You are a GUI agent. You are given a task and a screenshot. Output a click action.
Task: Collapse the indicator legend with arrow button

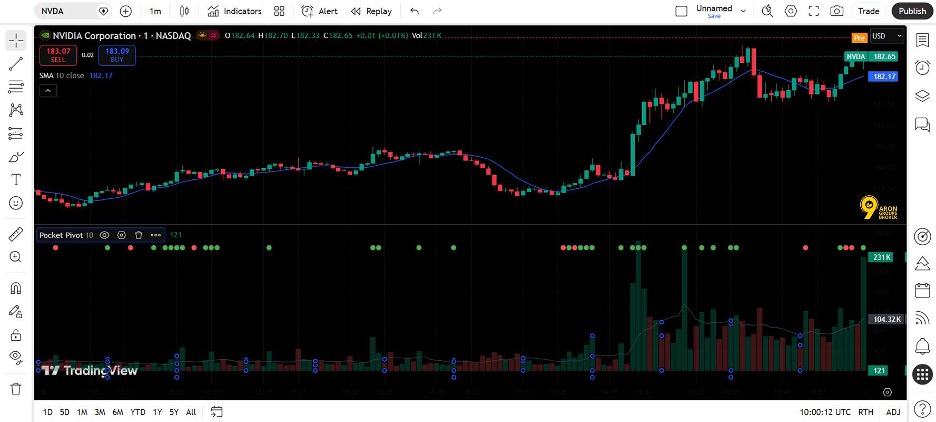(x=48, y=91)
